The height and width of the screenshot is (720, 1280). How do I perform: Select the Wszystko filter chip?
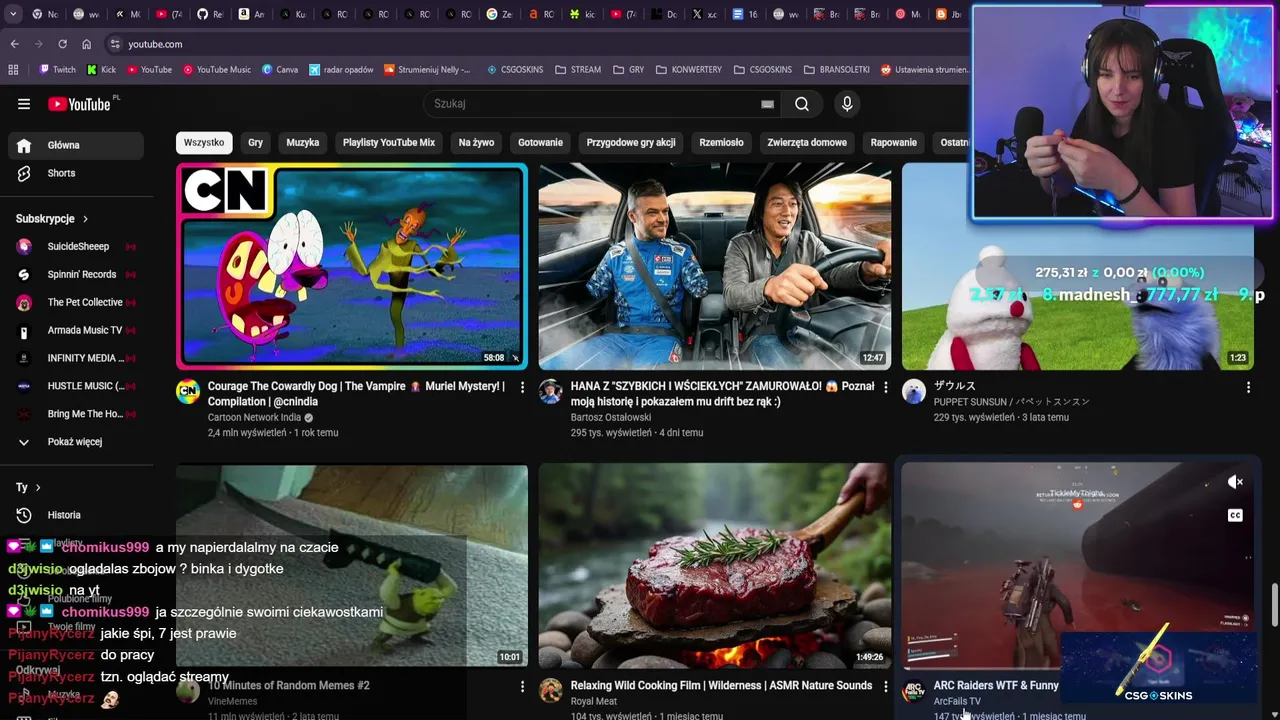tap(204, 143)
